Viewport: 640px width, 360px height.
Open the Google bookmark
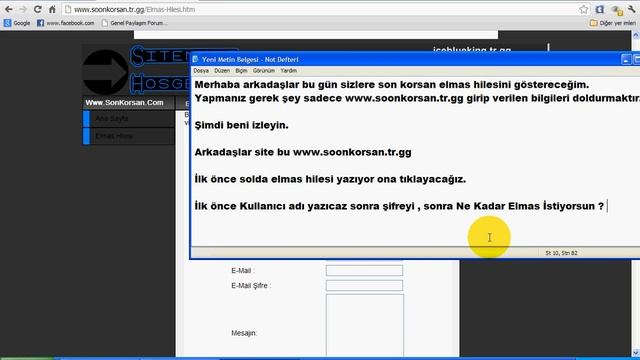[17, 23]
